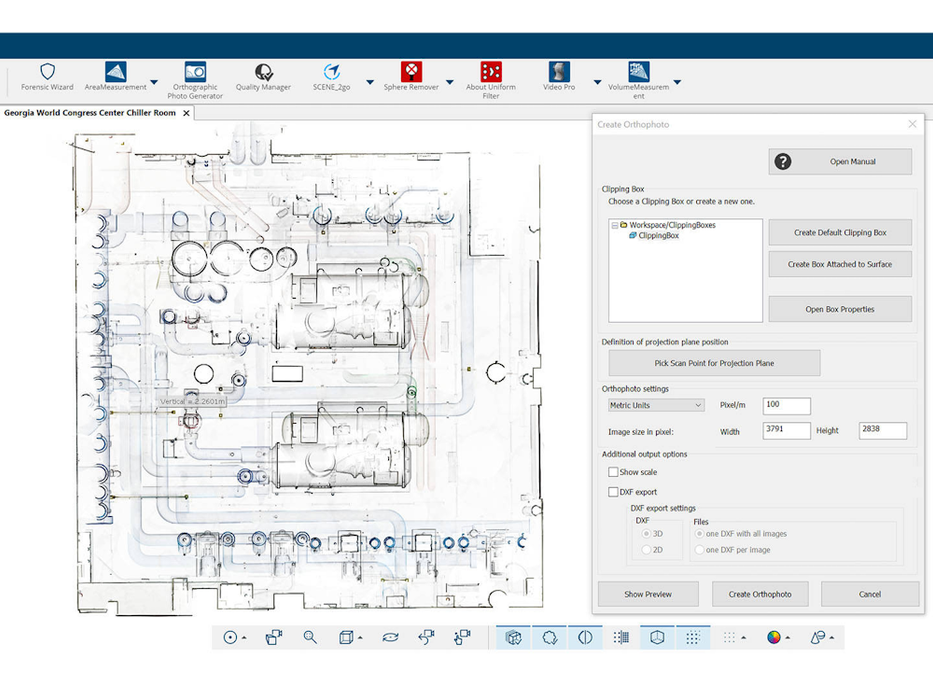Image resolution: width=933 pixels, height=700 pixels.
Task: Click the Create Orthophoto button
Action: point(760,594)
